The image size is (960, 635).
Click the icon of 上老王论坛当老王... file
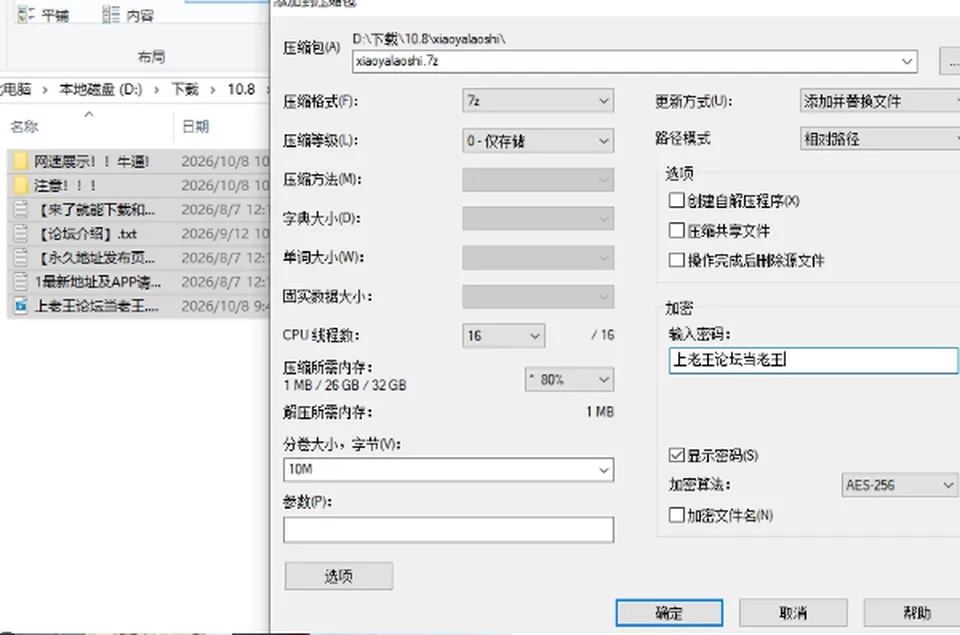point(21,305)
